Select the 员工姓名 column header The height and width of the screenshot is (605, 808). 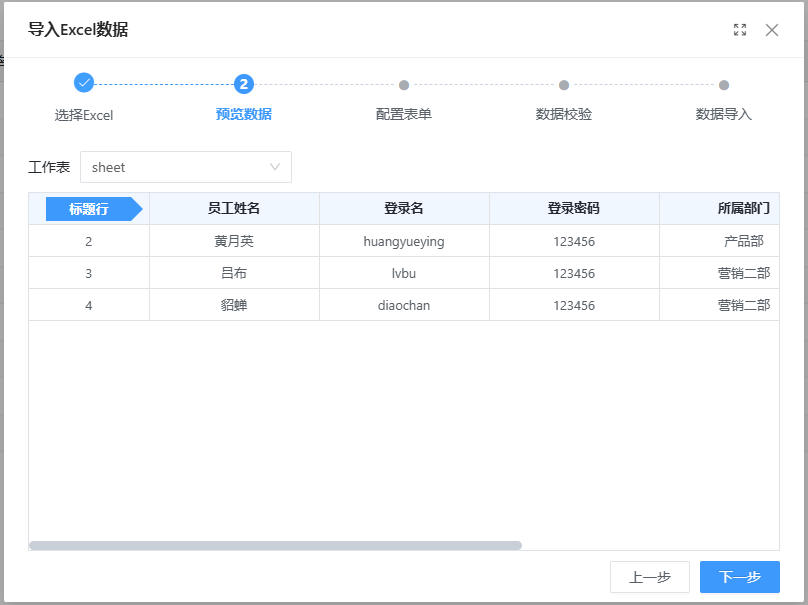(234, 209)
